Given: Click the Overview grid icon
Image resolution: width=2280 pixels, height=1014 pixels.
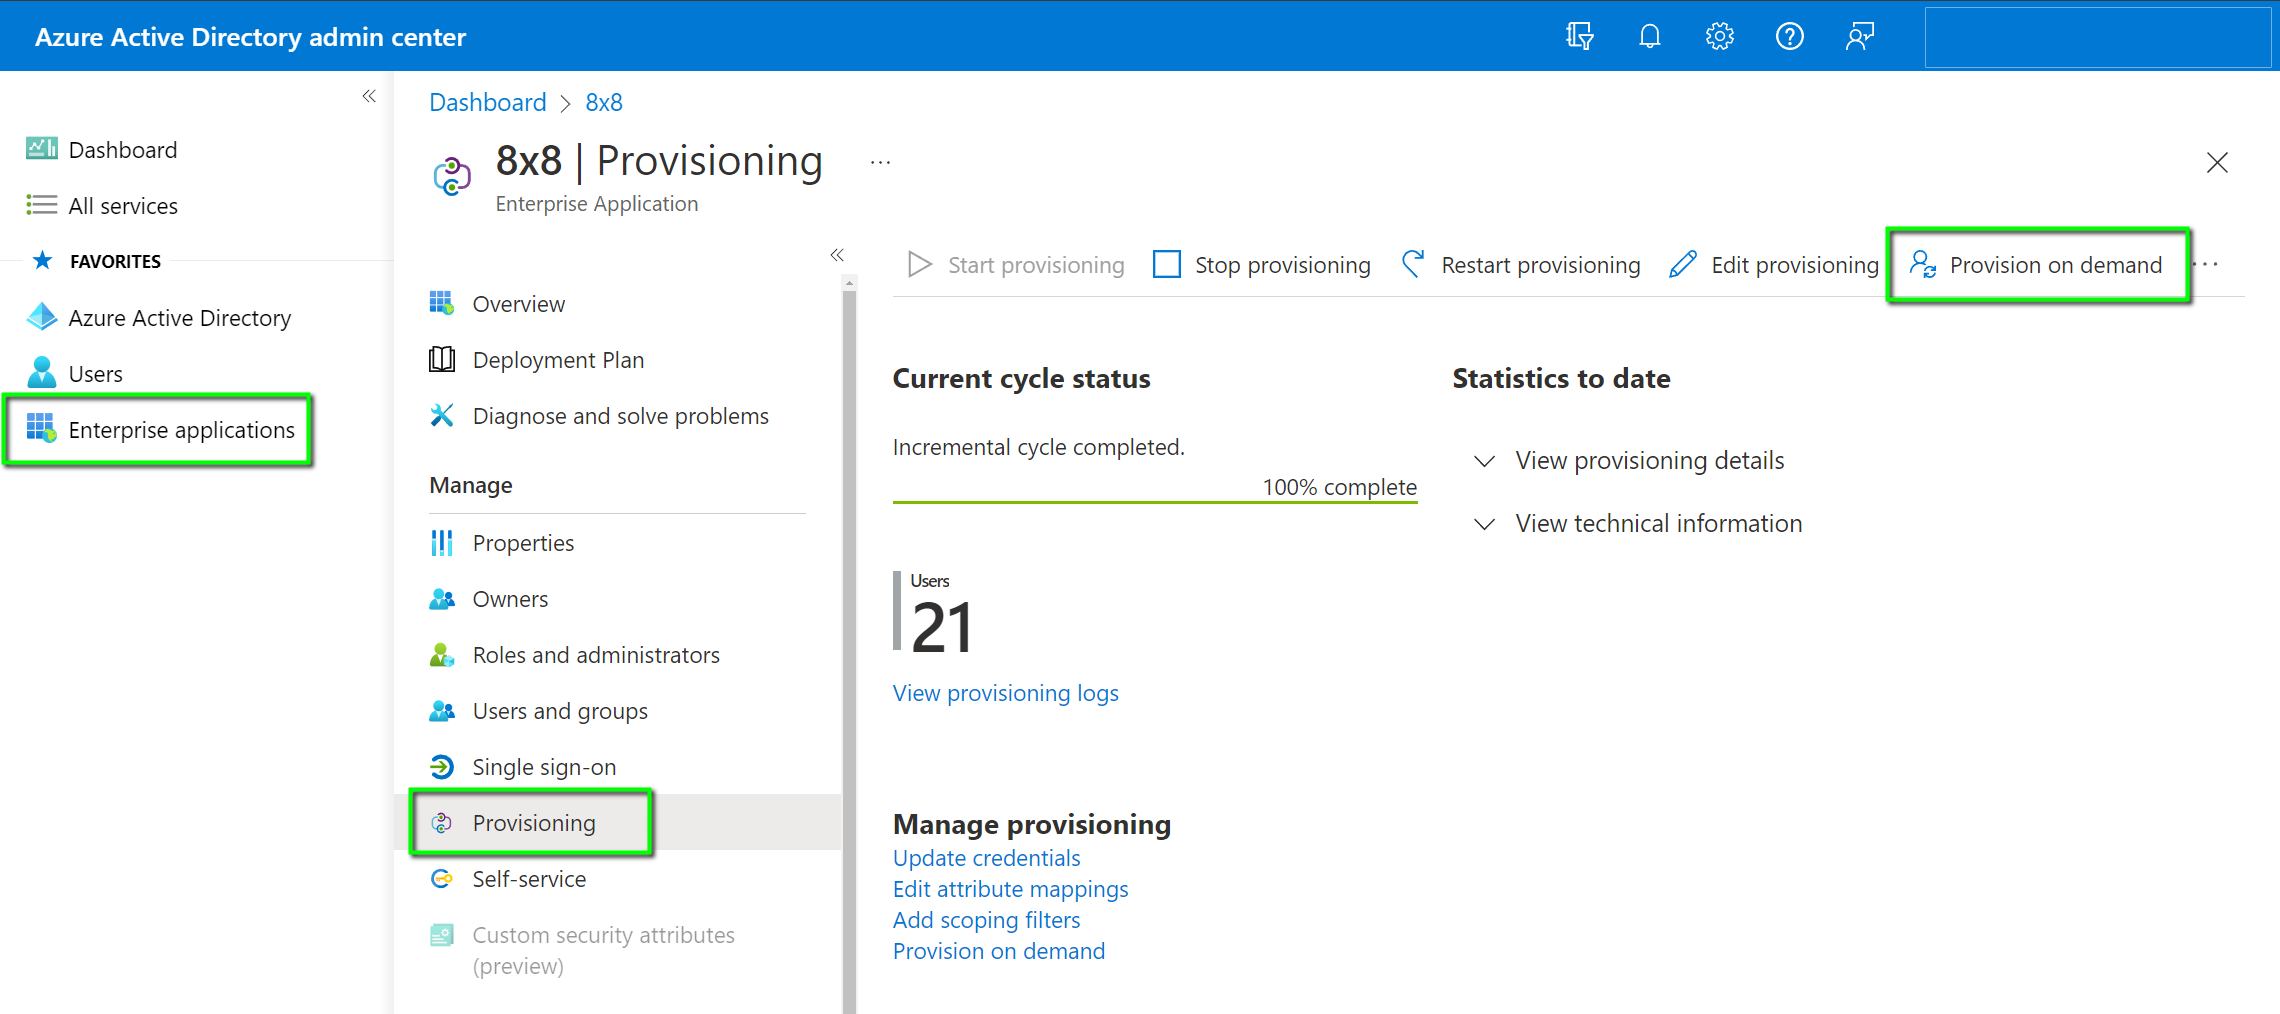Looking at the screenshot, I should pos(441,303).
